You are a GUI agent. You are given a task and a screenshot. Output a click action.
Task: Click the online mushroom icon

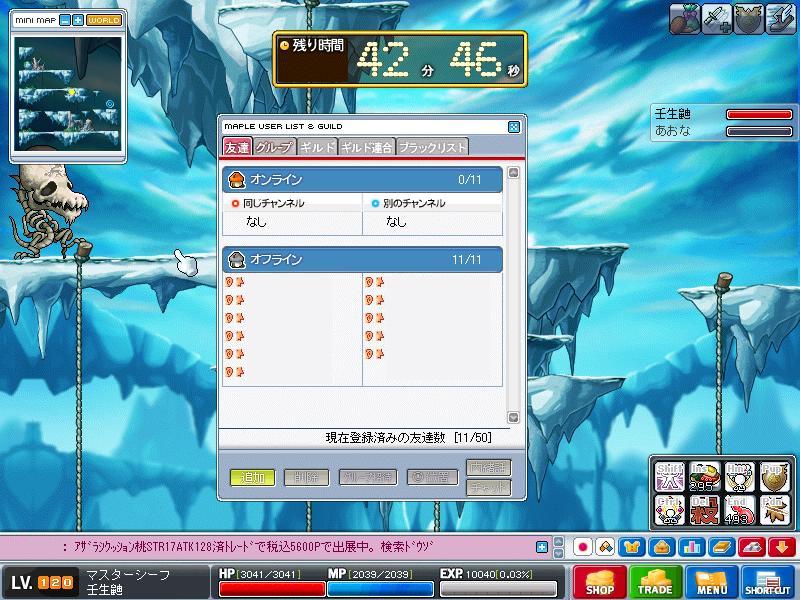[236, 180]
